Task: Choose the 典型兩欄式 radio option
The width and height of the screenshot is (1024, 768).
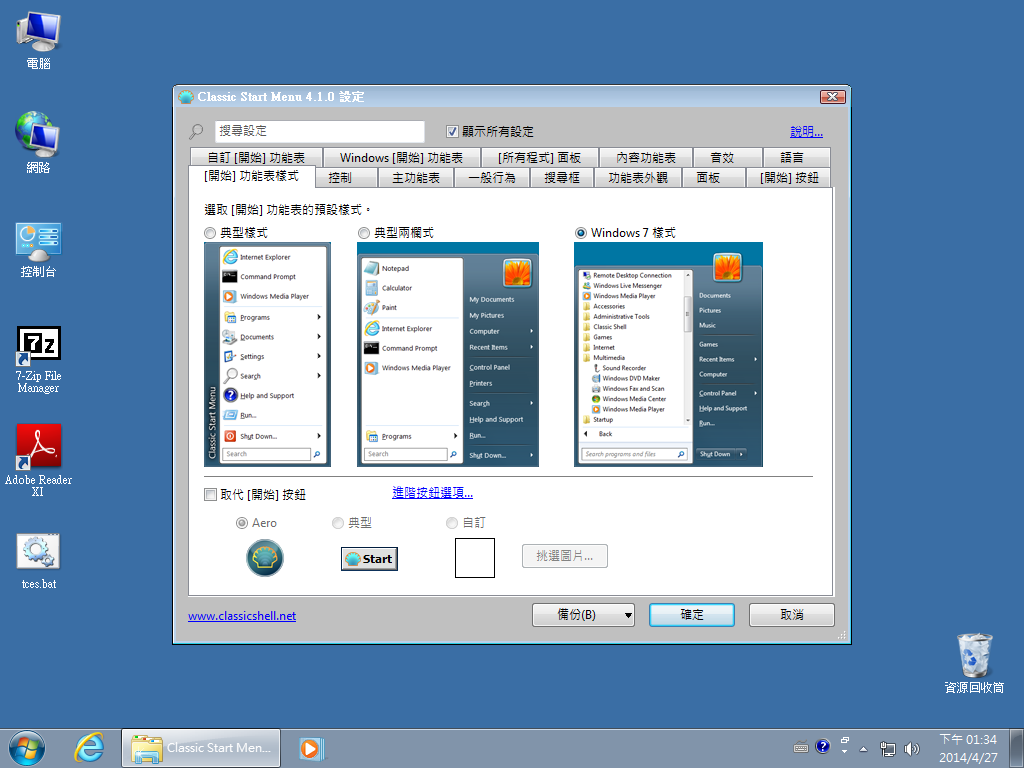Action: [364, 232]
